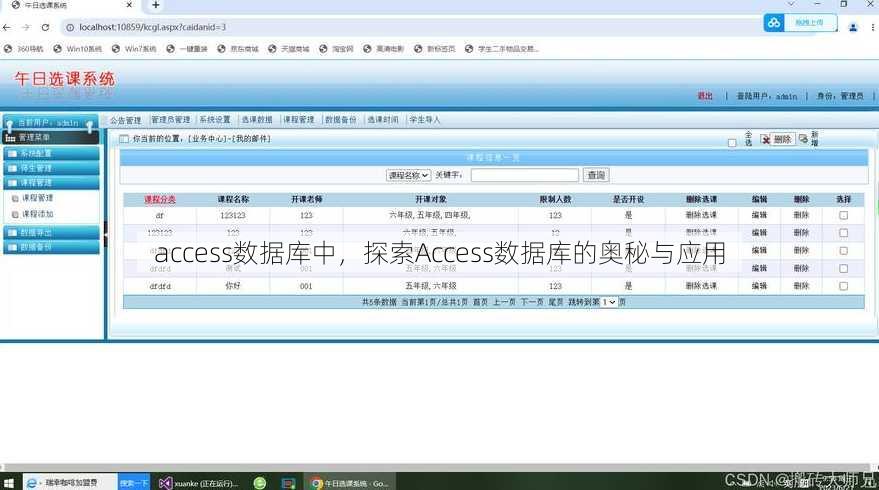The image size is (879, 490).
Task: Open the 课程管理 top menu
Action: coord(299,120)
